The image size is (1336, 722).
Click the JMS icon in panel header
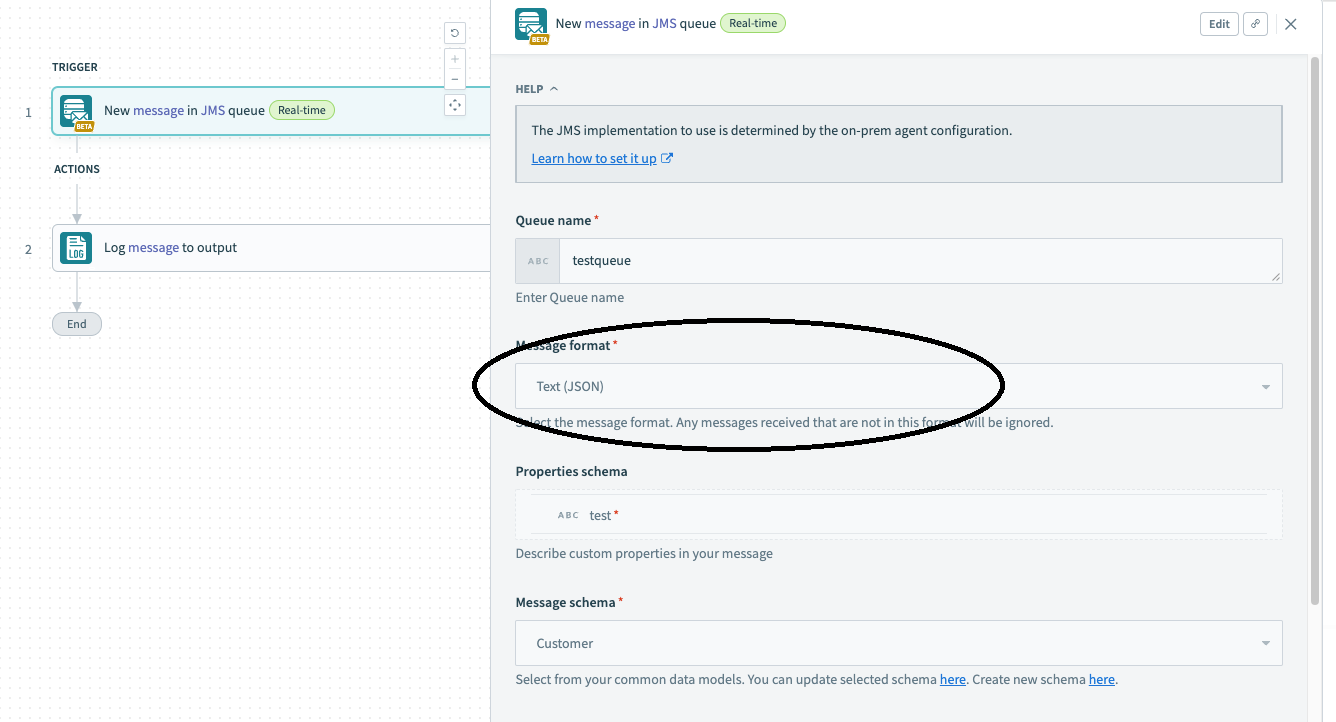pos(531,24)
